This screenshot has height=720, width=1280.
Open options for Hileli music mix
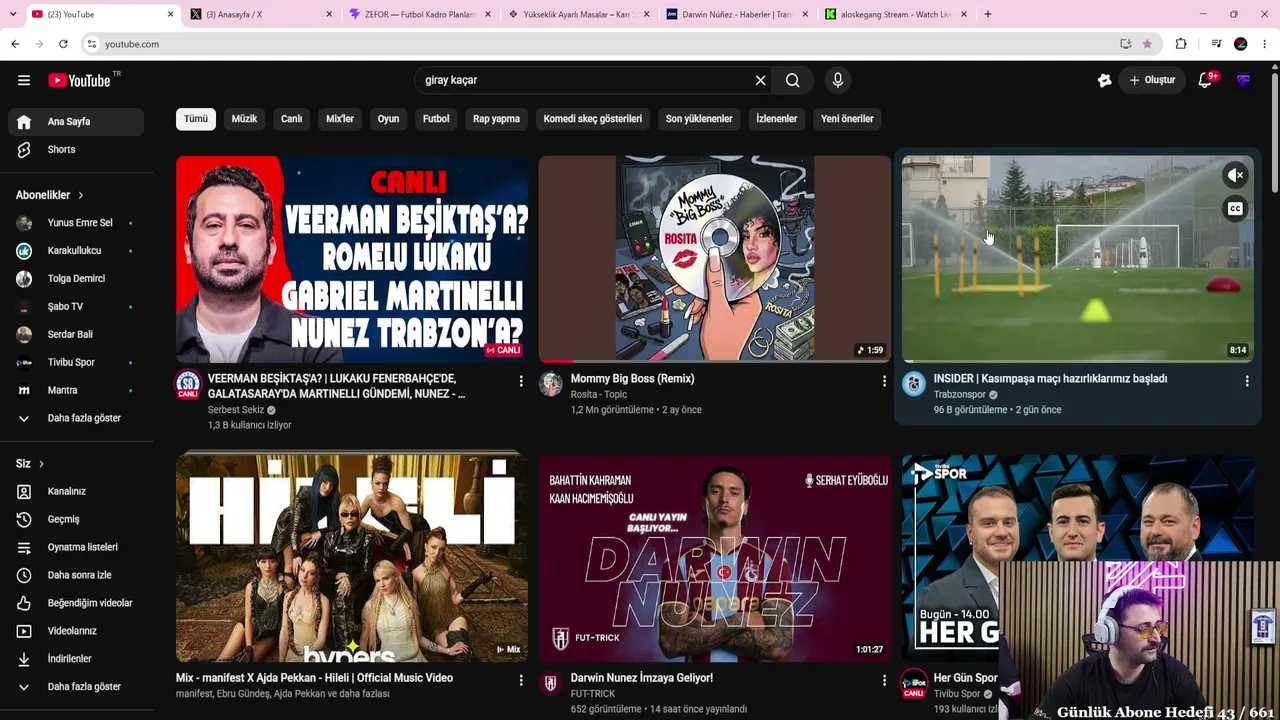(521, 680)
